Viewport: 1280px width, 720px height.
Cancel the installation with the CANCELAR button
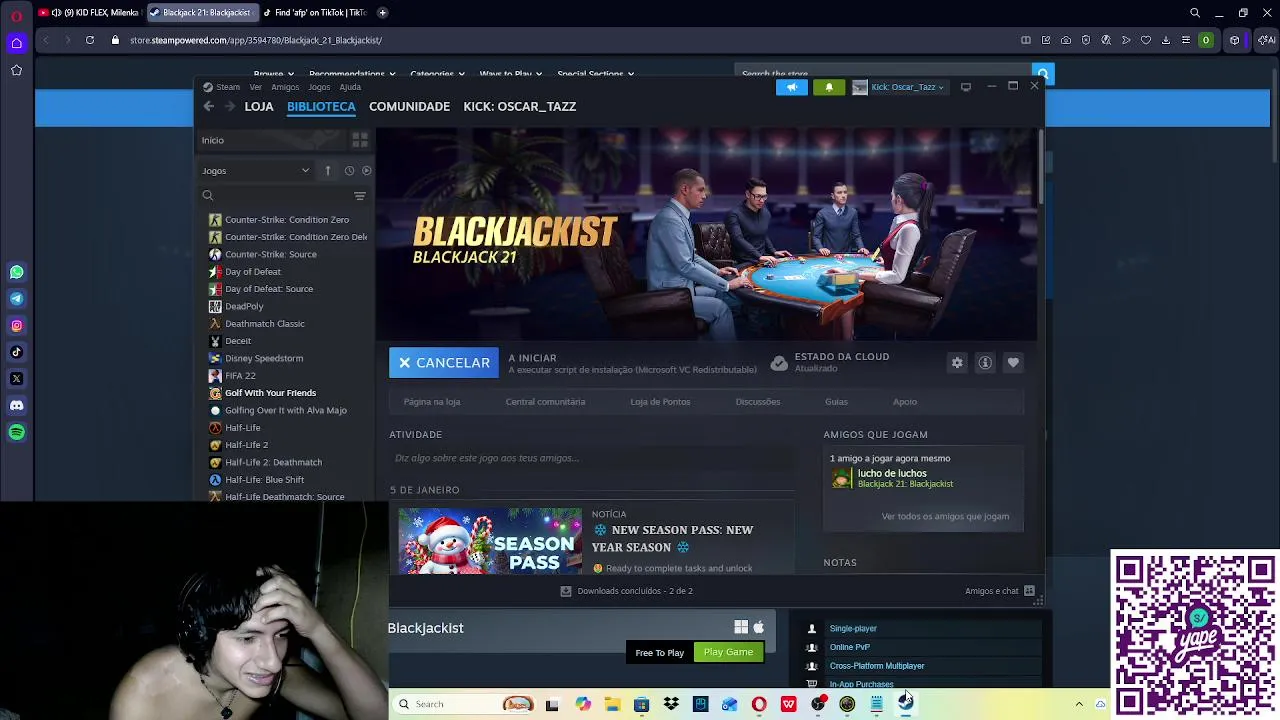click(444, 363)
